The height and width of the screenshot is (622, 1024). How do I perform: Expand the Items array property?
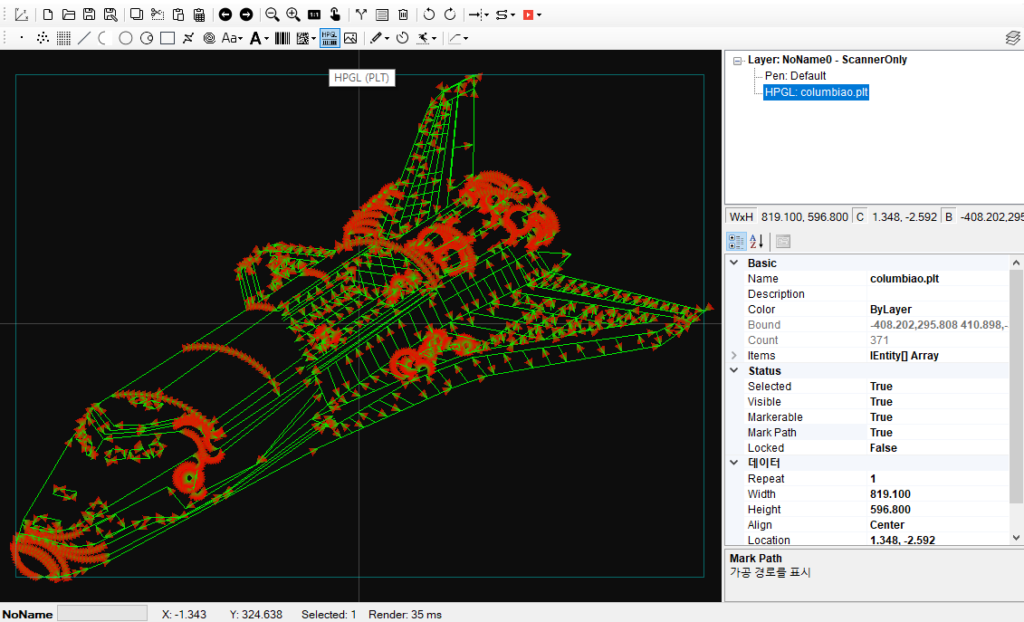click(x=734, y=355)
